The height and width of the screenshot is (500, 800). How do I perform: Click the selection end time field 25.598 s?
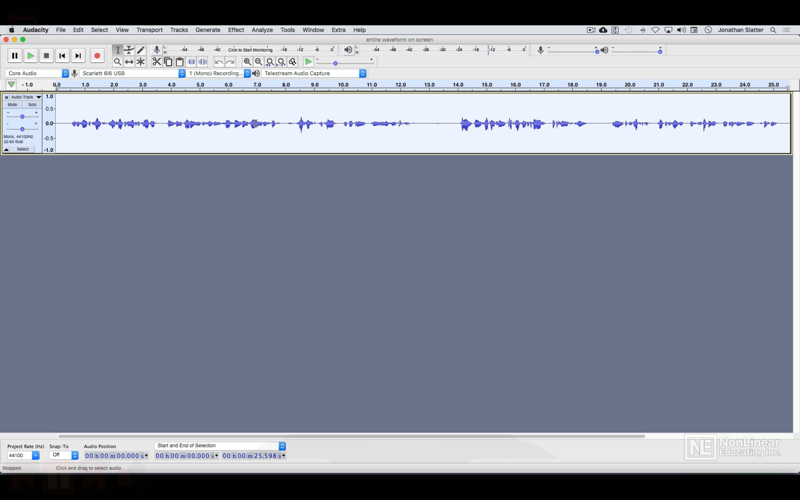pos(254,456)
